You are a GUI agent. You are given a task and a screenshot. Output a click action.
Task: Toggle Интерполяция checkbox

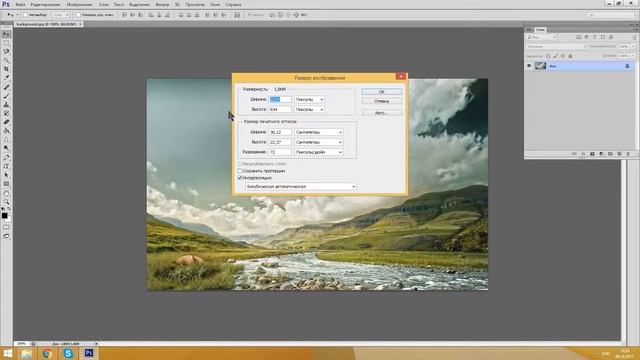[240, 178]
